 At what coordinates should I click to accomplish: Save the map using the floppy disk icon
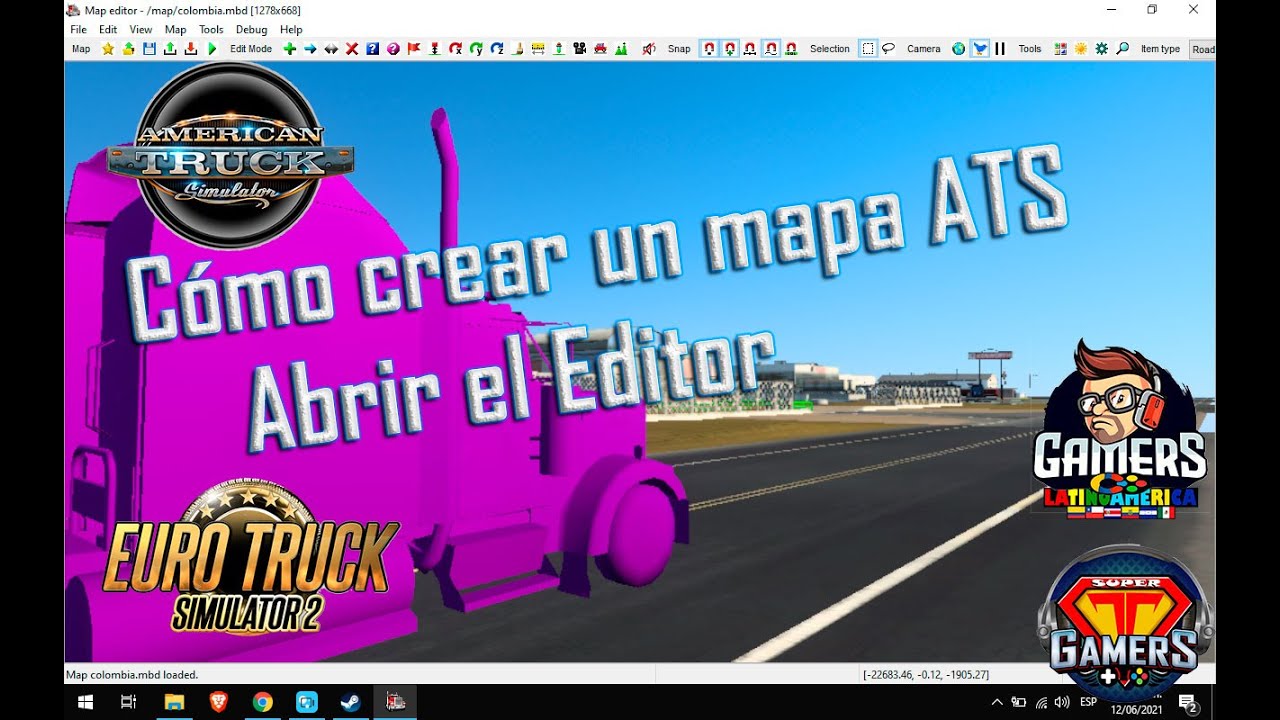[x=149, y=48]
